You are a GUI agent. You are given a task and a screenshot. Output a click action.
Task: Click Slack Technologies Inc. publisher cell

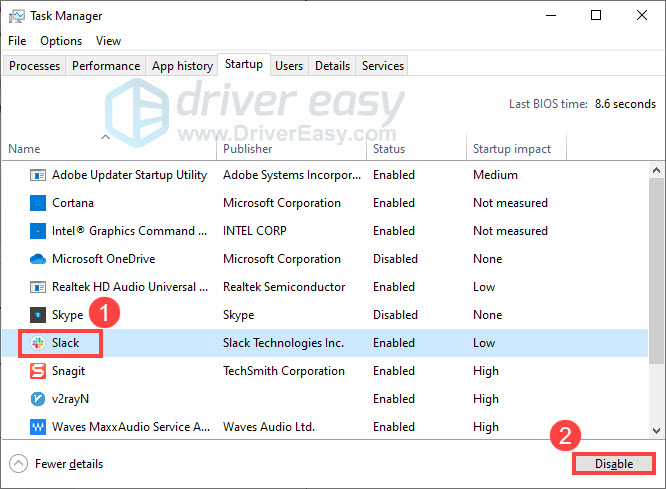tap(283, 343)
